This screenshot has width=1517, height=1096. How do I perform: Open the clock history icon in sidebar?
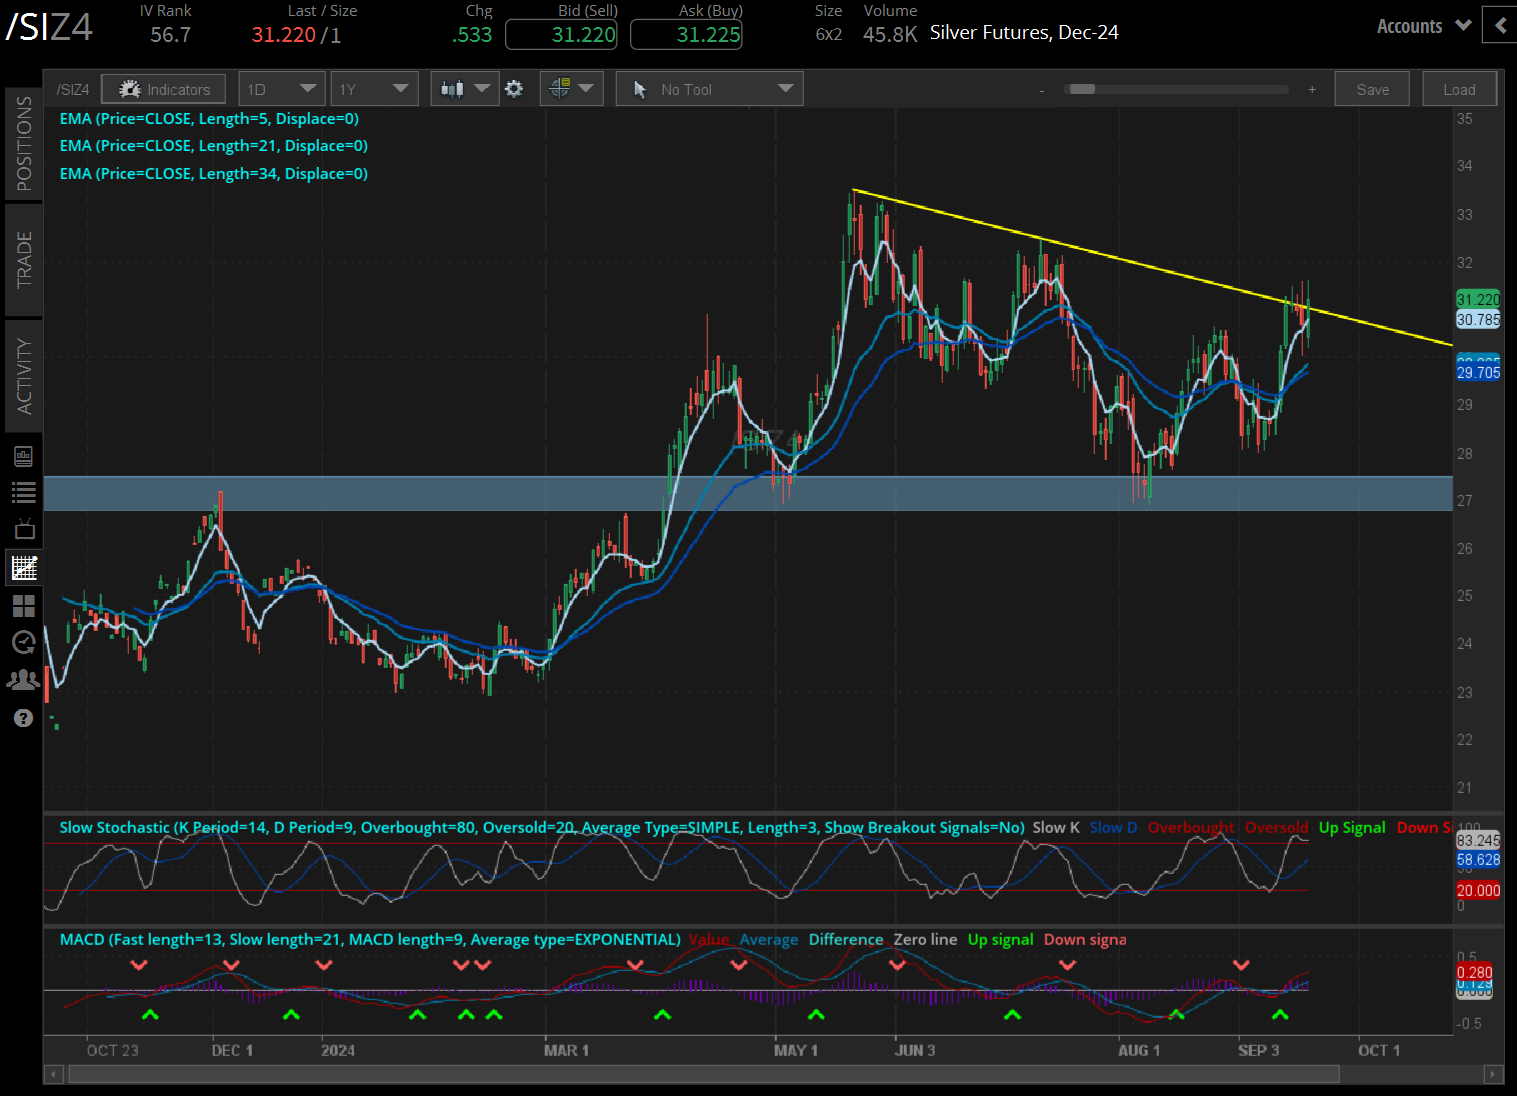(23, 643)
